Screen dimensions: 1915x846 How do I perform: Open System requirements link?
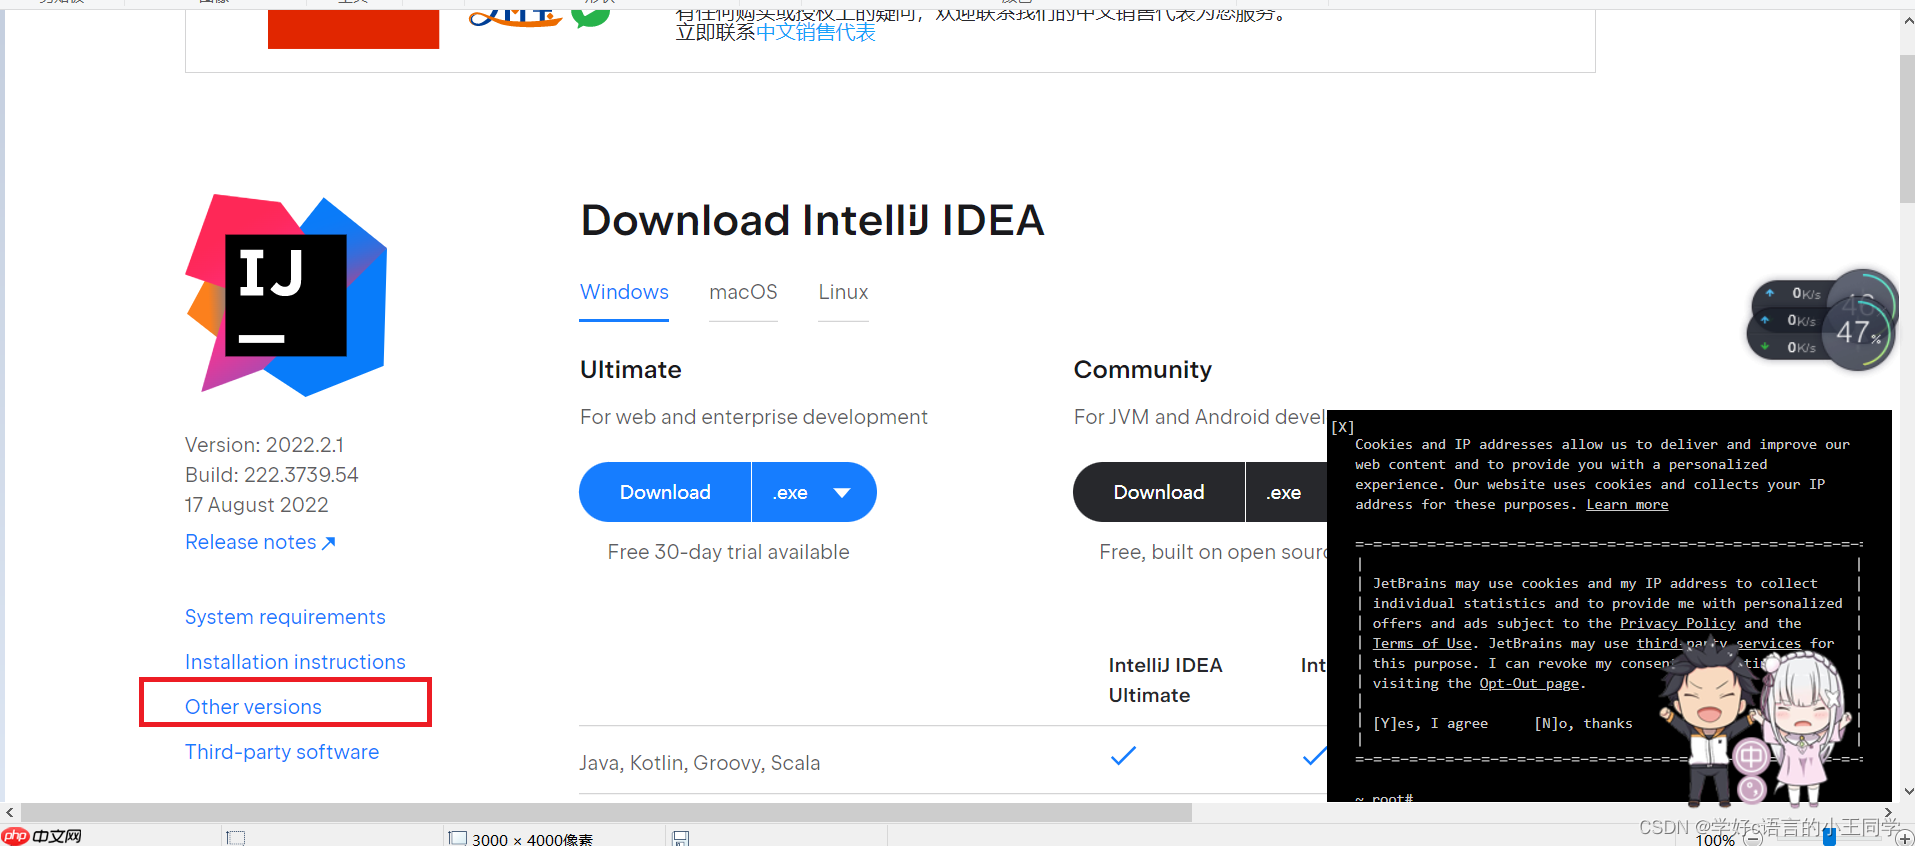coord(285,617)
